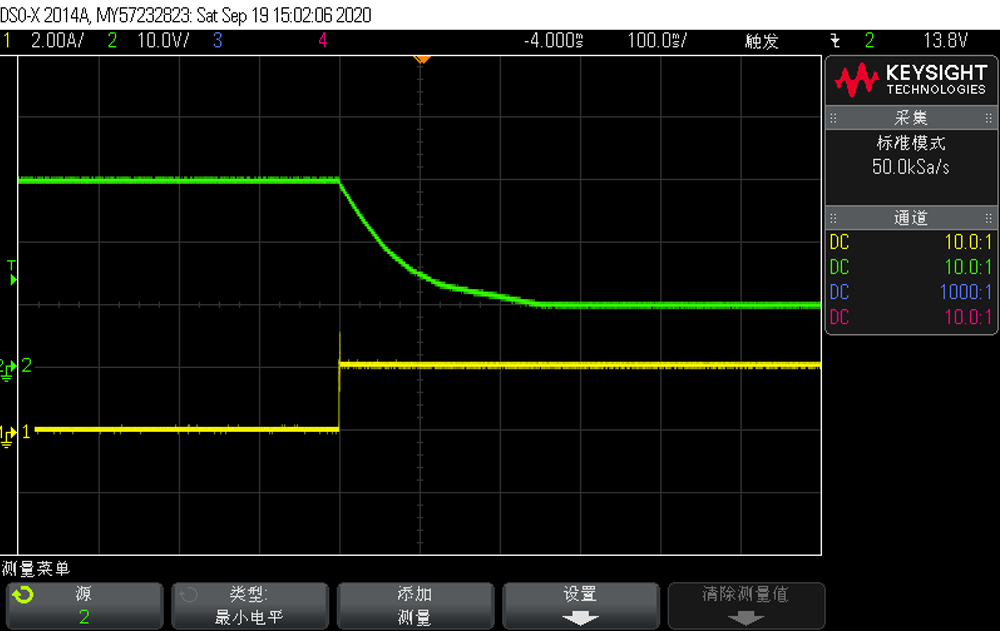
Task: Click the rising edge trigger slope icon
Action: pos(836,41)
